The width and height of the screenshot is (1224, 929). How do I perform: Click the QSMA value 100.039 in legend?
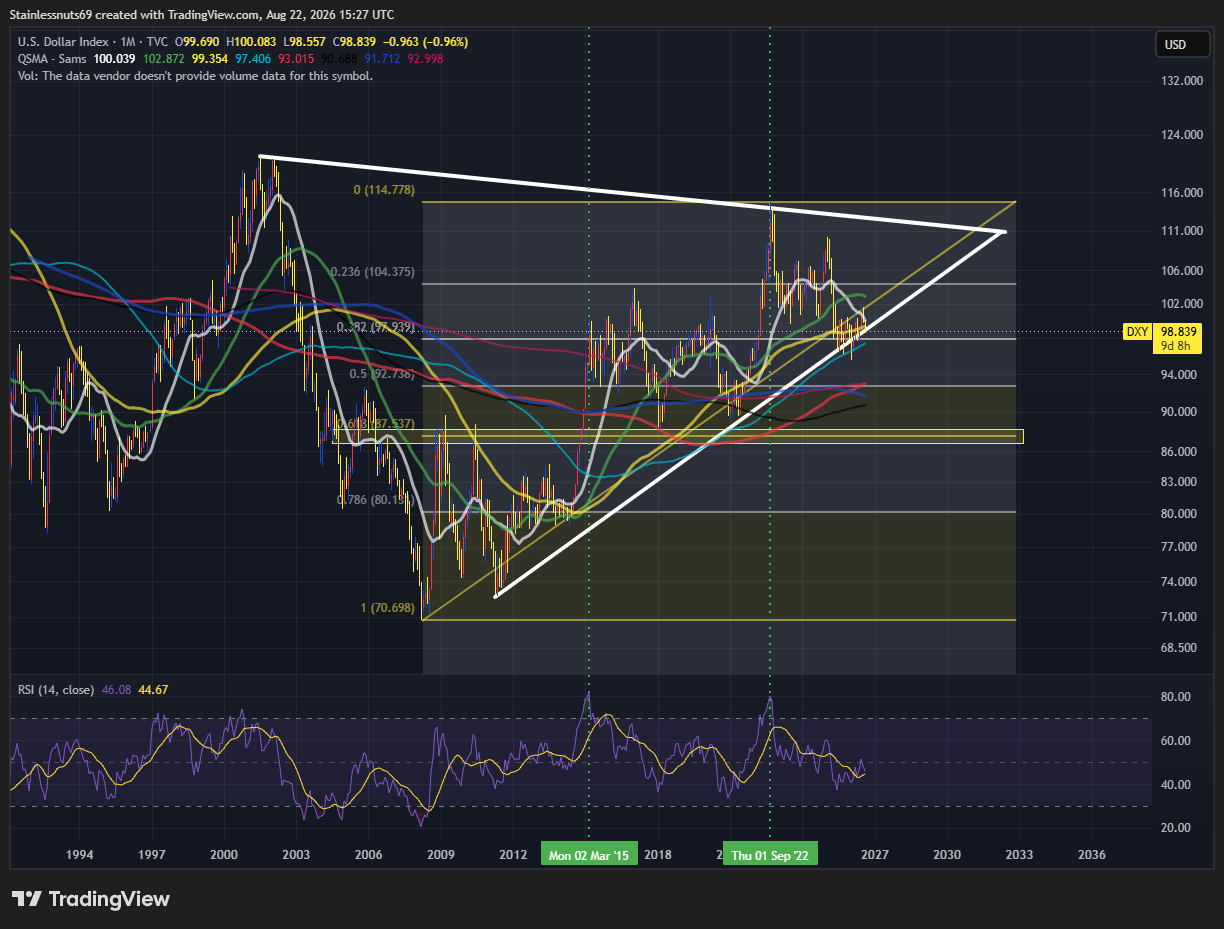click(x=112, y=59)
